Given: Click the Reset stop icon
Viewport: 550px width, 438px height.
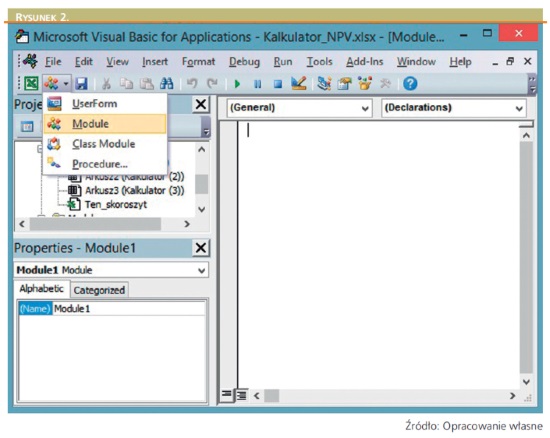Looking at the screenshot, I should [278, 84].
